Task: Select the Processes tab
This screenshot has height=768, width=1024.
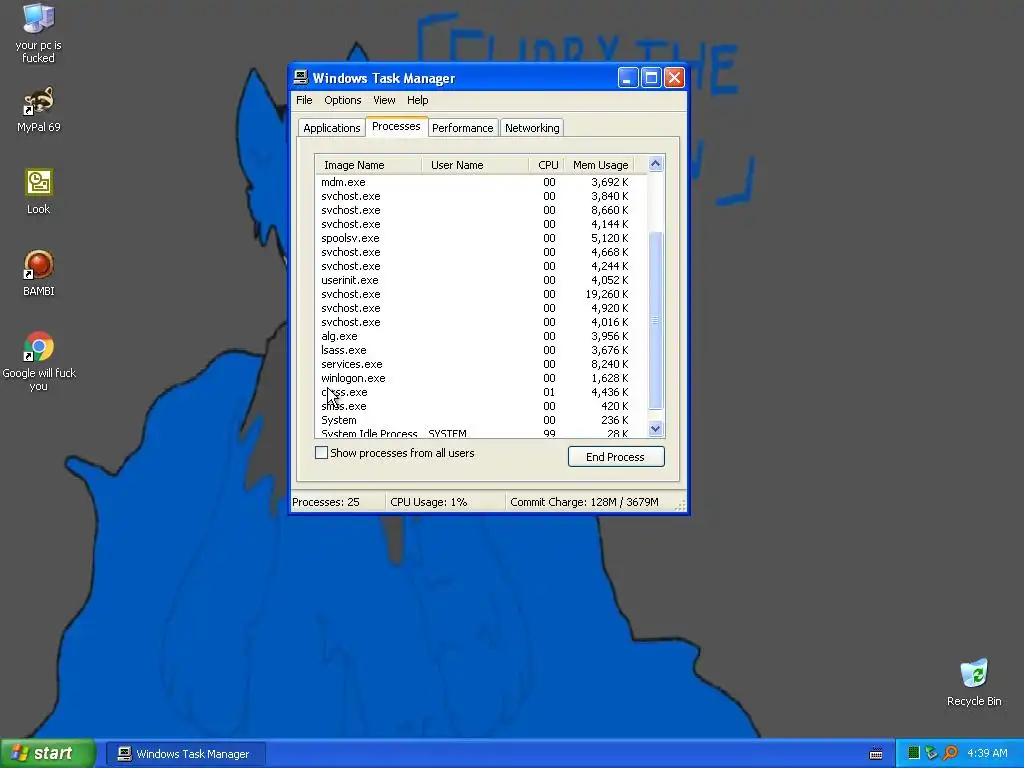Action: point(396,126)
